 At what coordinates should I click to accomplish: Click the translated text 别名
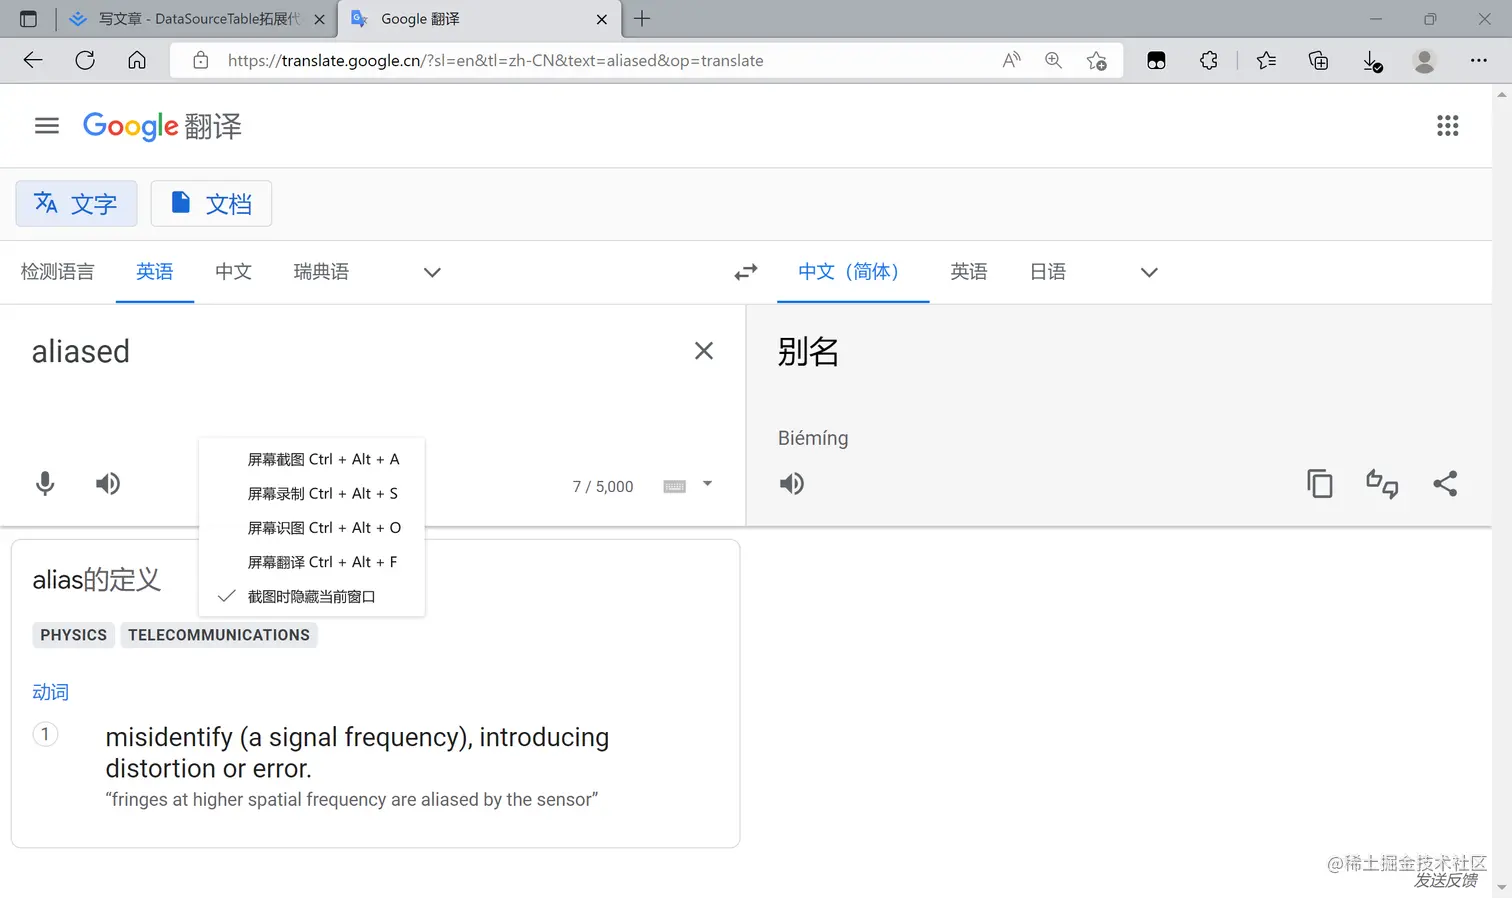(x=809, y=352)
